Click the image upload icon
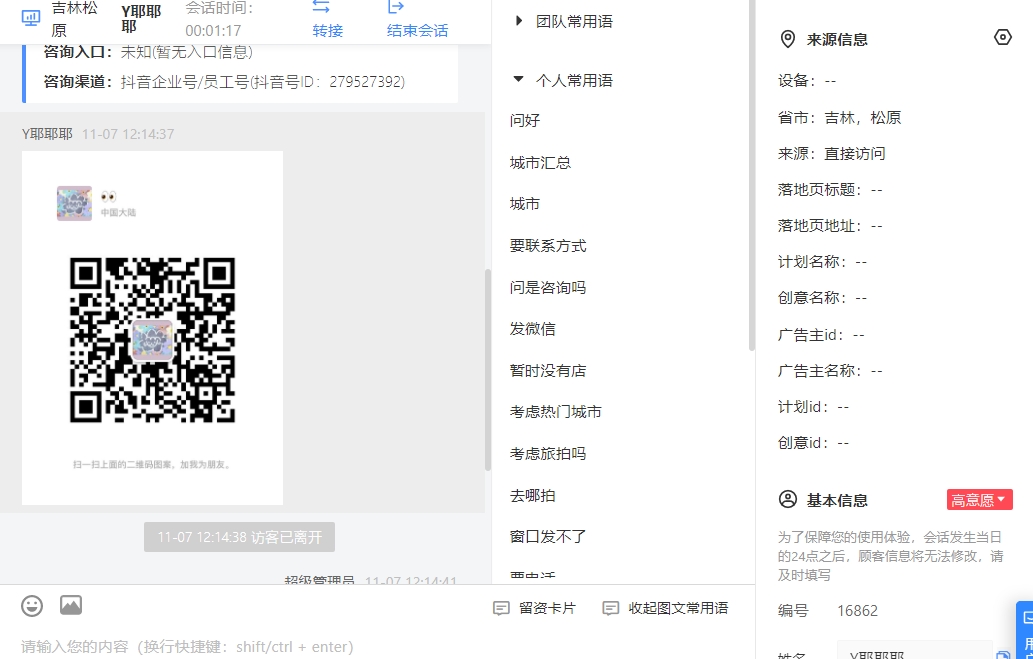The height and width of the screenshot is (659, 1033). tap(71, 605)
